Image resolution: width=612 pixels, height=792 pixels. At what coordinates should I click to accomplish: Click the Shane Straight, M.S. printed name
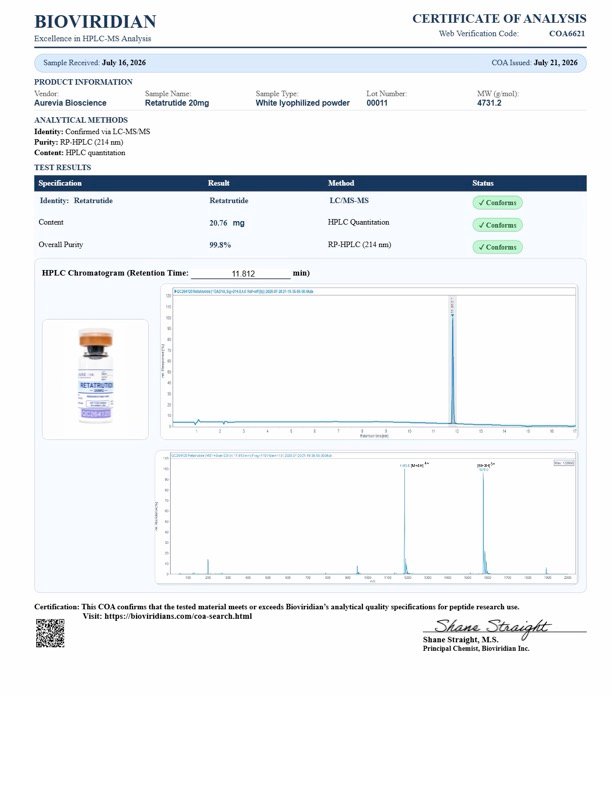461,639
